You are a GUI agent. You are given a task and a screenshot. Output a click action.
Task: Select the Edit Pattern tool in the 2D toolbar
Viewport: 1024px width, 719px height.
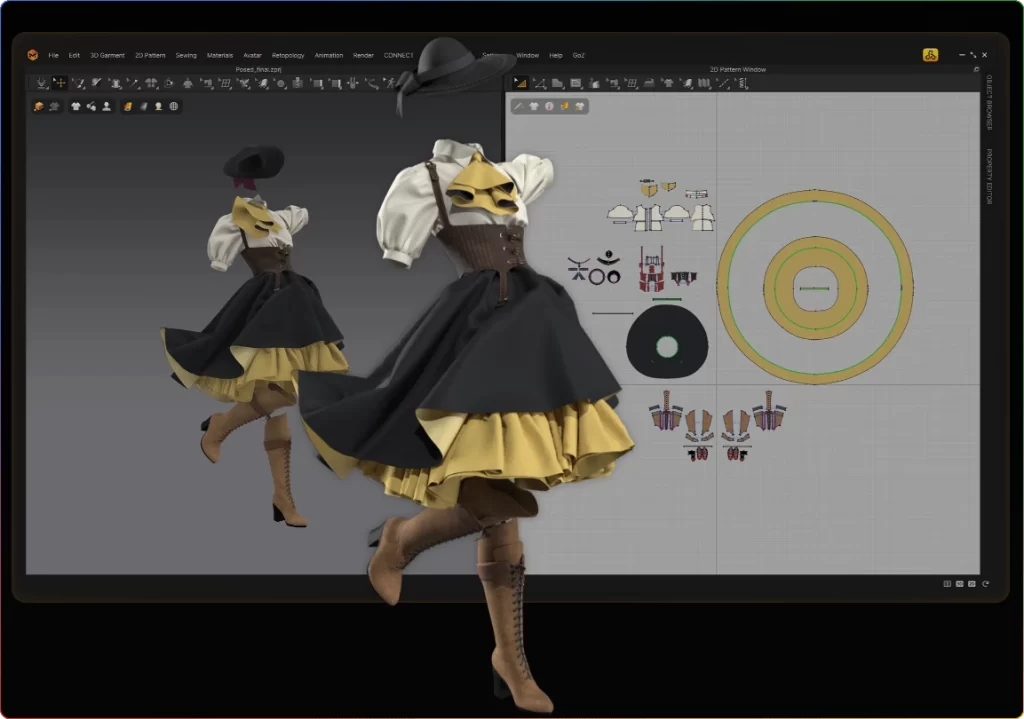coord(541,84)
